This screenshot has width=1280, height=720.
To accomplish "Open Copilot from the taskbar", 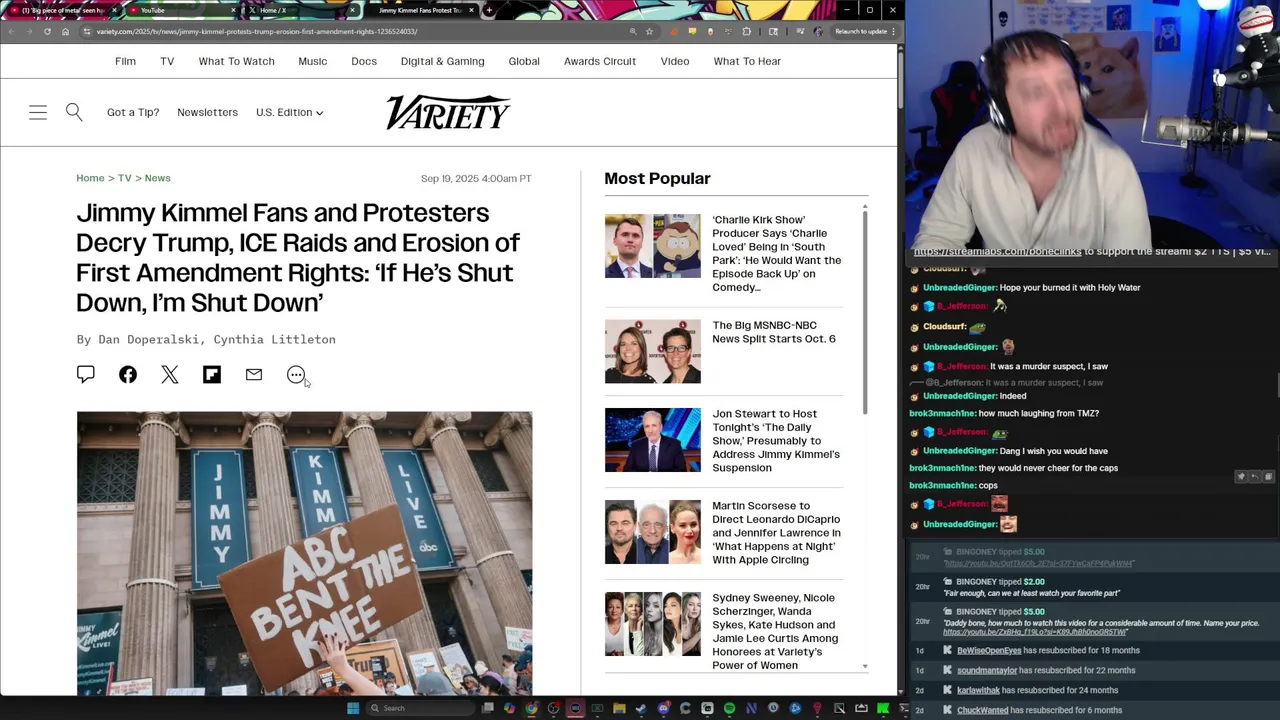I will click(x=509, y=708).
